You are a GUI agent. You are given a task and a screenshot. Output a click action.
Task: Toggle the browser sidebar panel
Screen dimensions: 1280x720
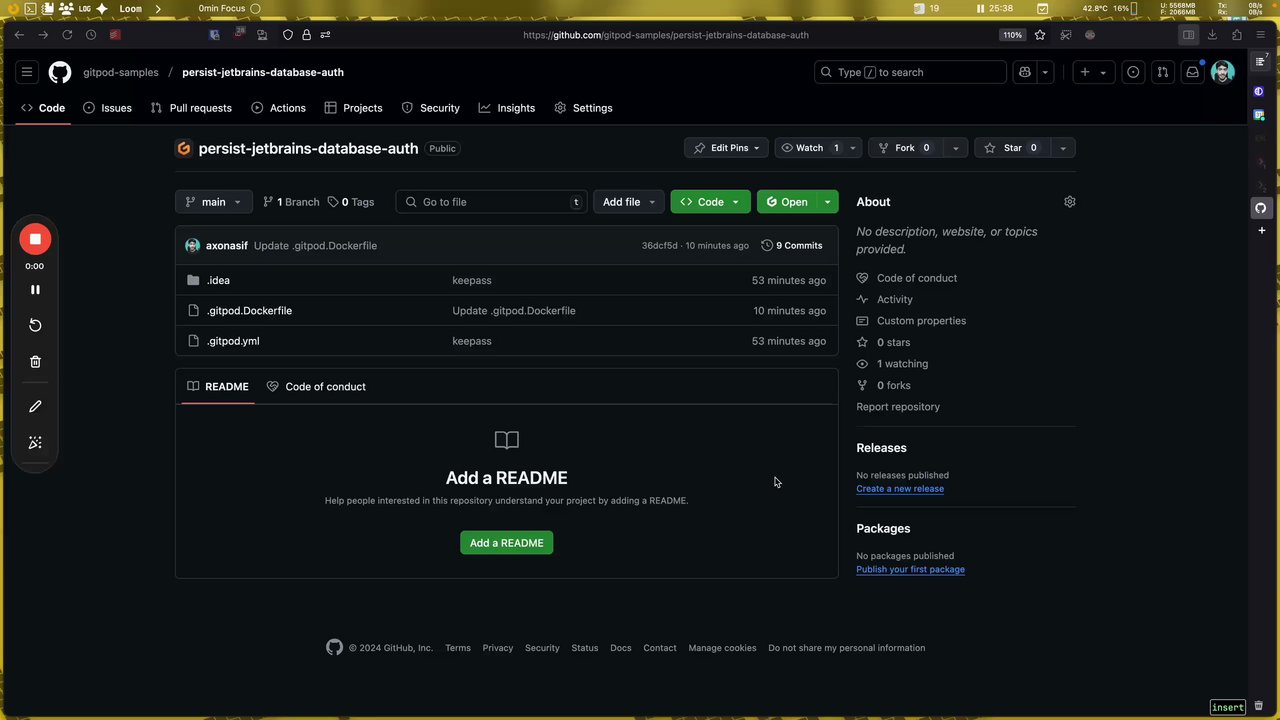coord(1188,35)
